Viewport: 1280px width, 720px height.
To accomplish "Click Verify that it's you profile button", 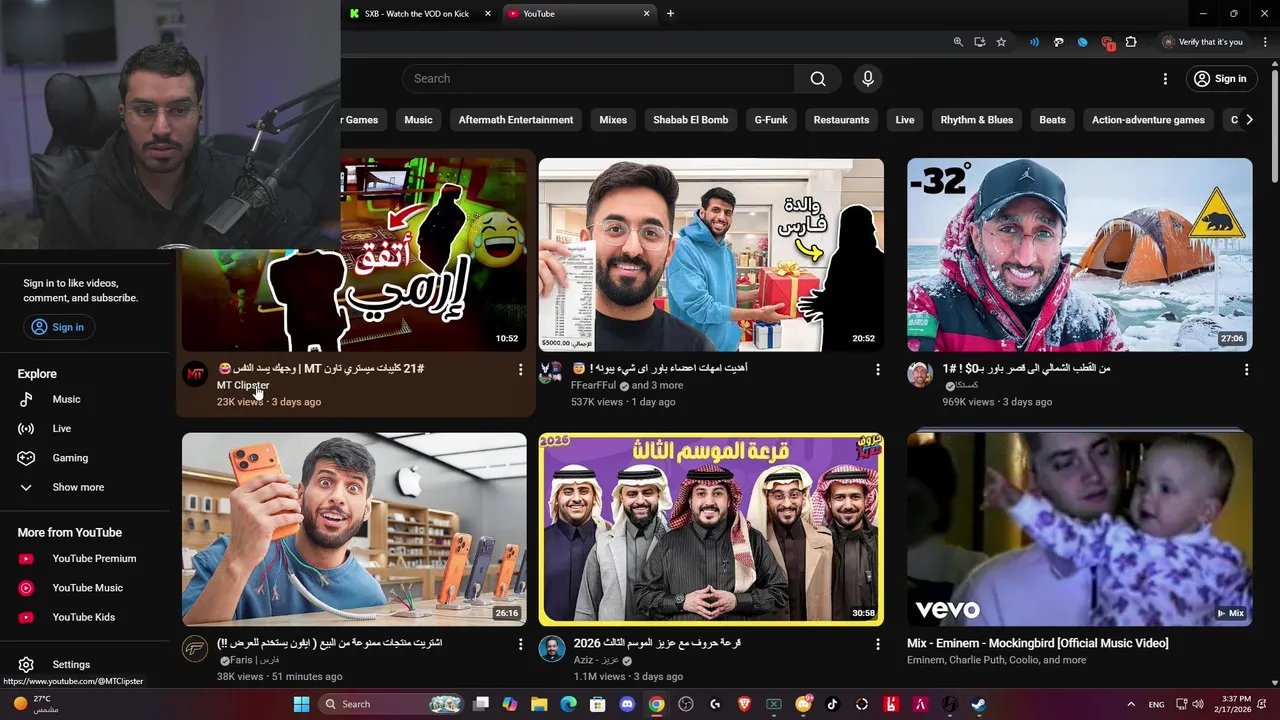I will click(1203, 42).
